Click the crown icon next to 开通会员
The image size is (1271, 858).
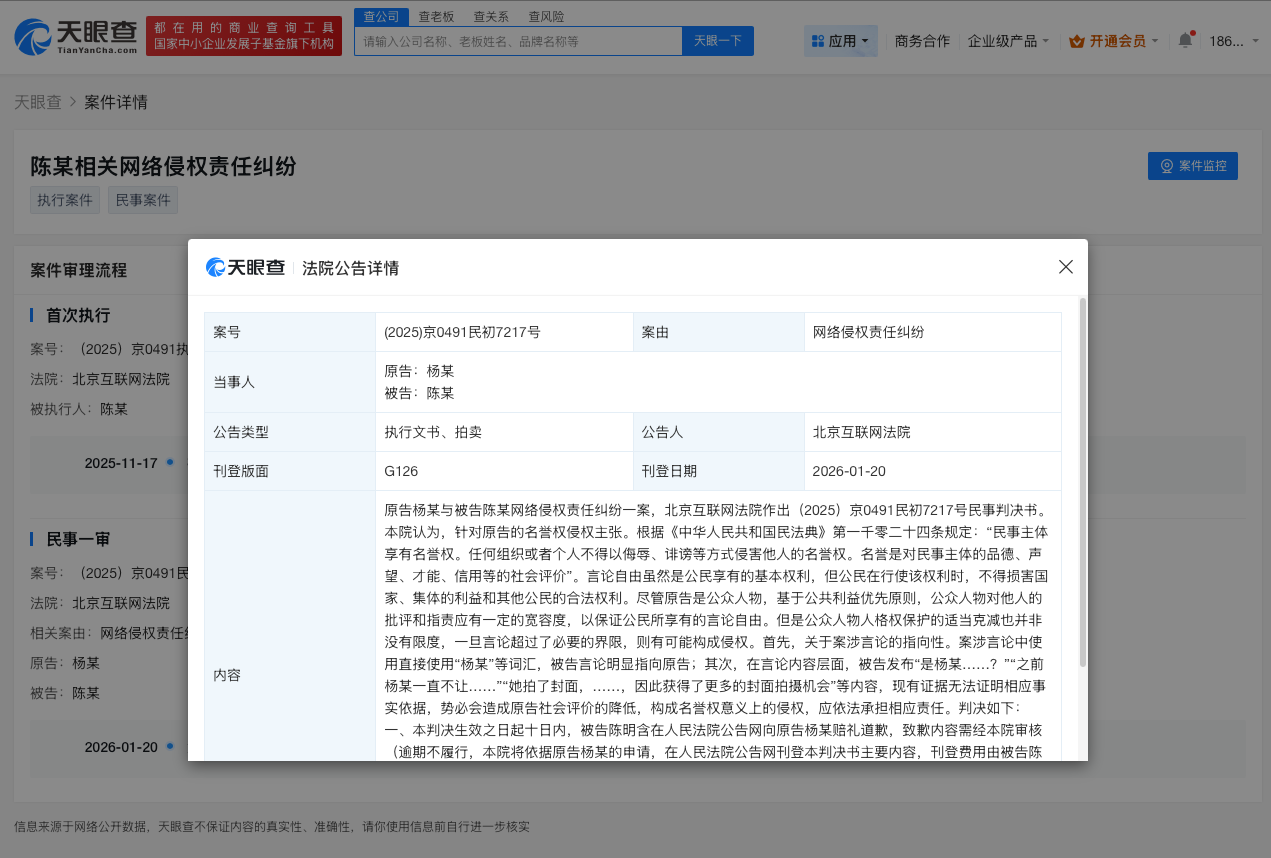pos(1077,40)
